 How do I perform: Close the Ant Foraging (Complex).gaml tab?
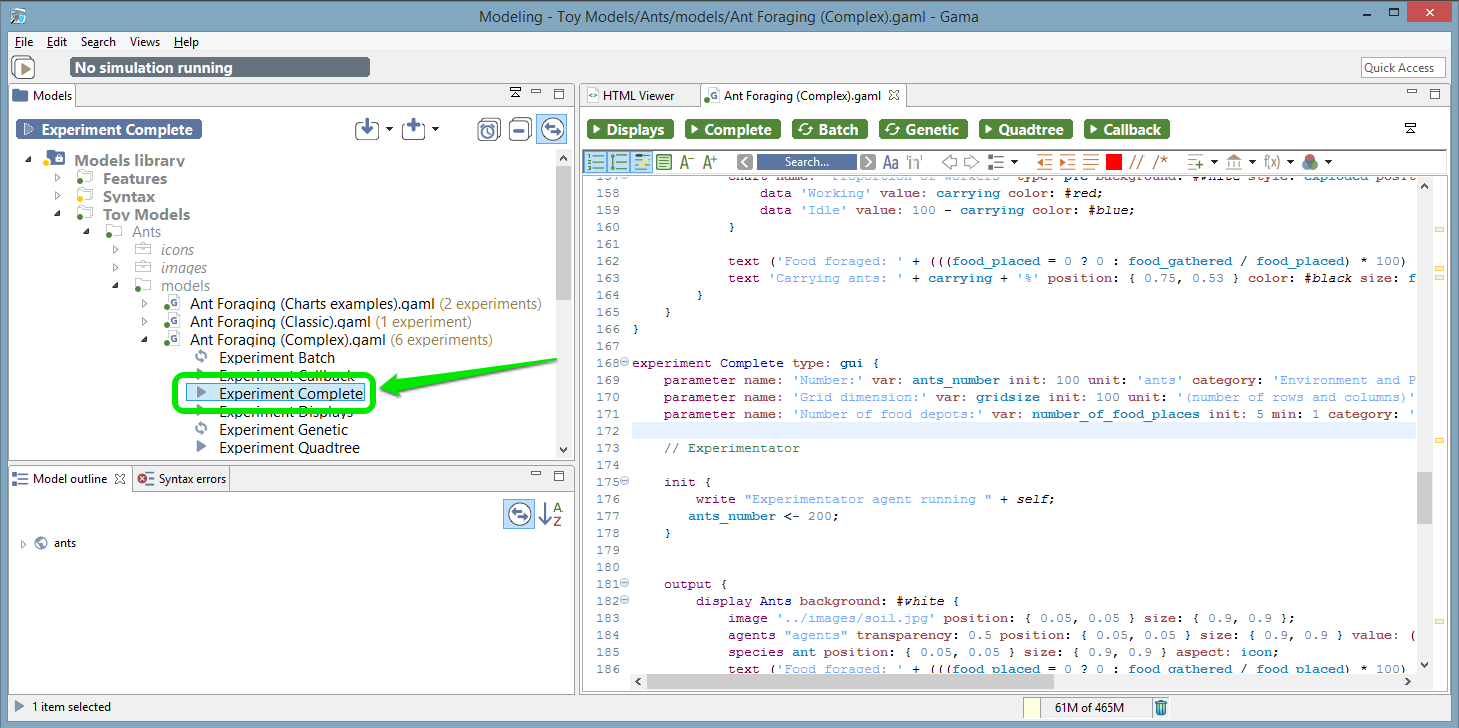click(894, 96)
